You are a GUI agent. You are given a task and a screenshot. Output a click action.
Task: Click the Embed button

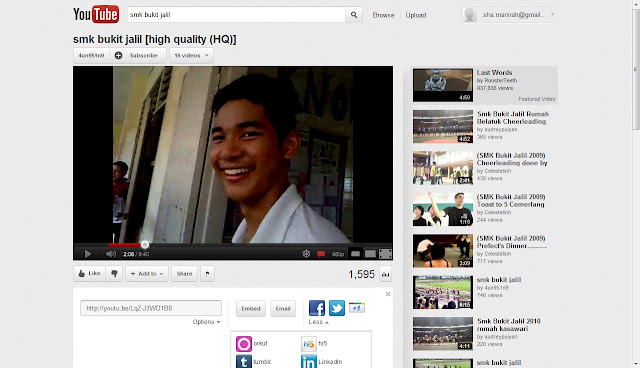tap(251, 308)
